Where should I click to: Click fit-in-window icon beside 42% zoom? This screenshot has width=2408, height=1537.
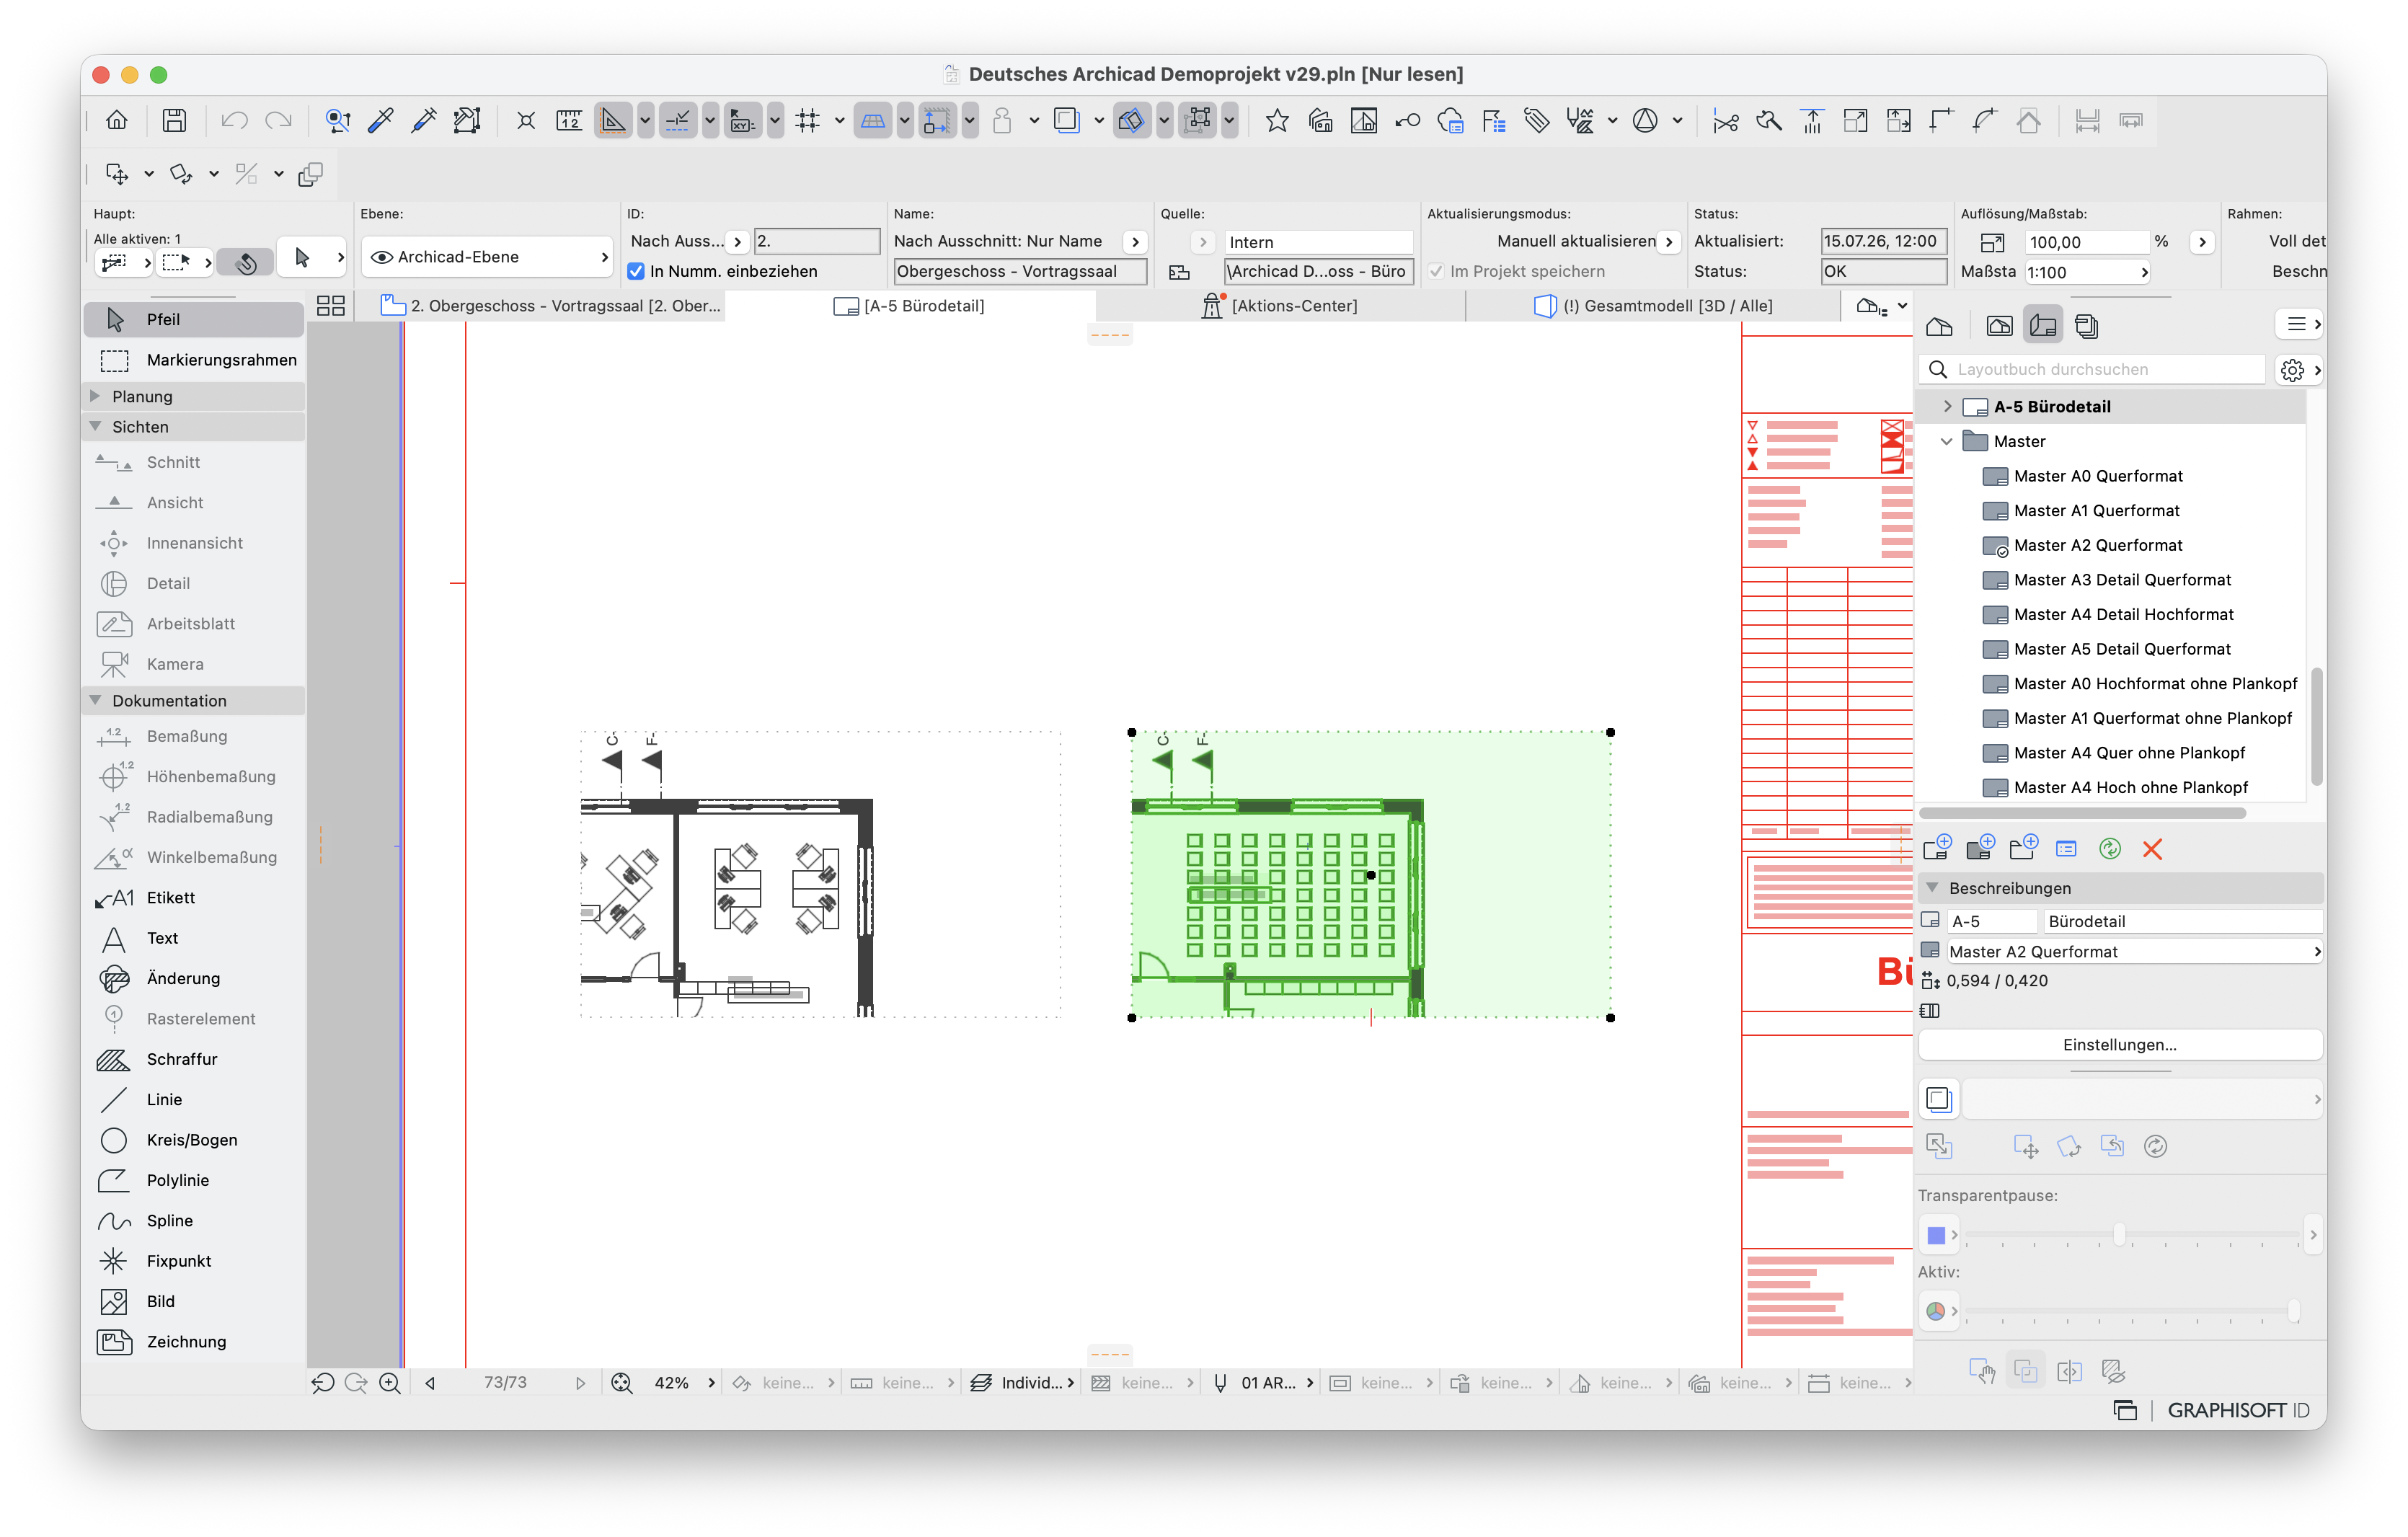tap(622, 1383)
